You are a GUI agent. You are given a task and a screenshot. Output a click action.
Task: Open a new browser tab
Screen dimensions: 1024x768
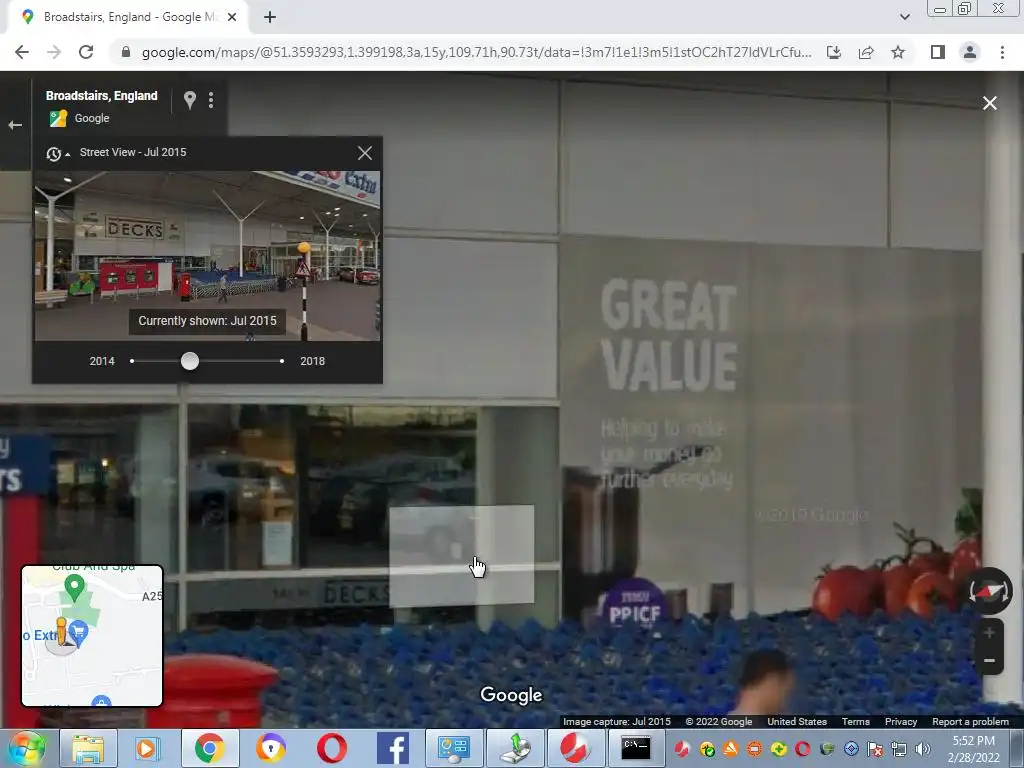(270, 18)
